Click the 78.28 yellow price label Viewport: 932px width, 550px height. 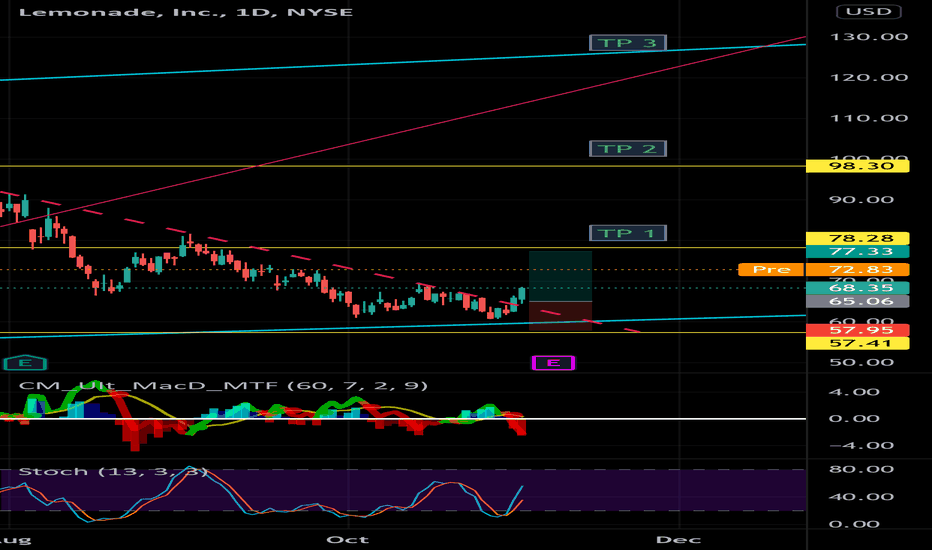[x=857, y=238]
